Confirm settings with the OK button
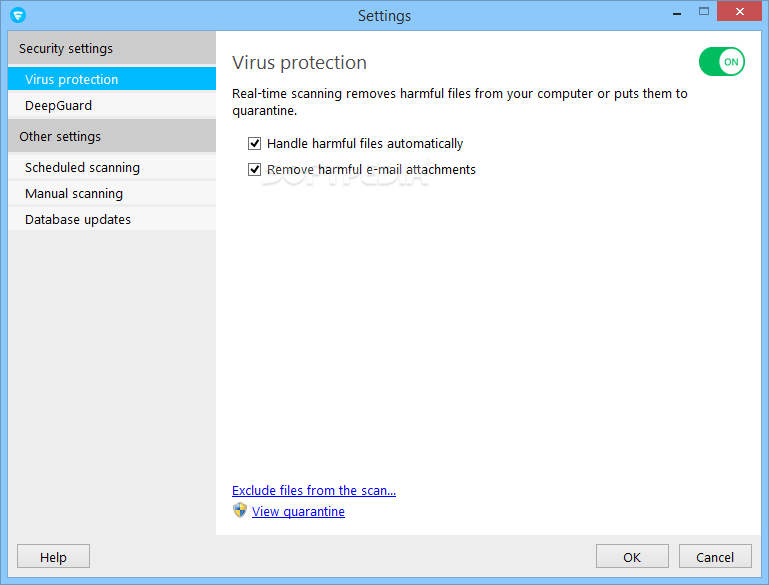 coord(632,557)
